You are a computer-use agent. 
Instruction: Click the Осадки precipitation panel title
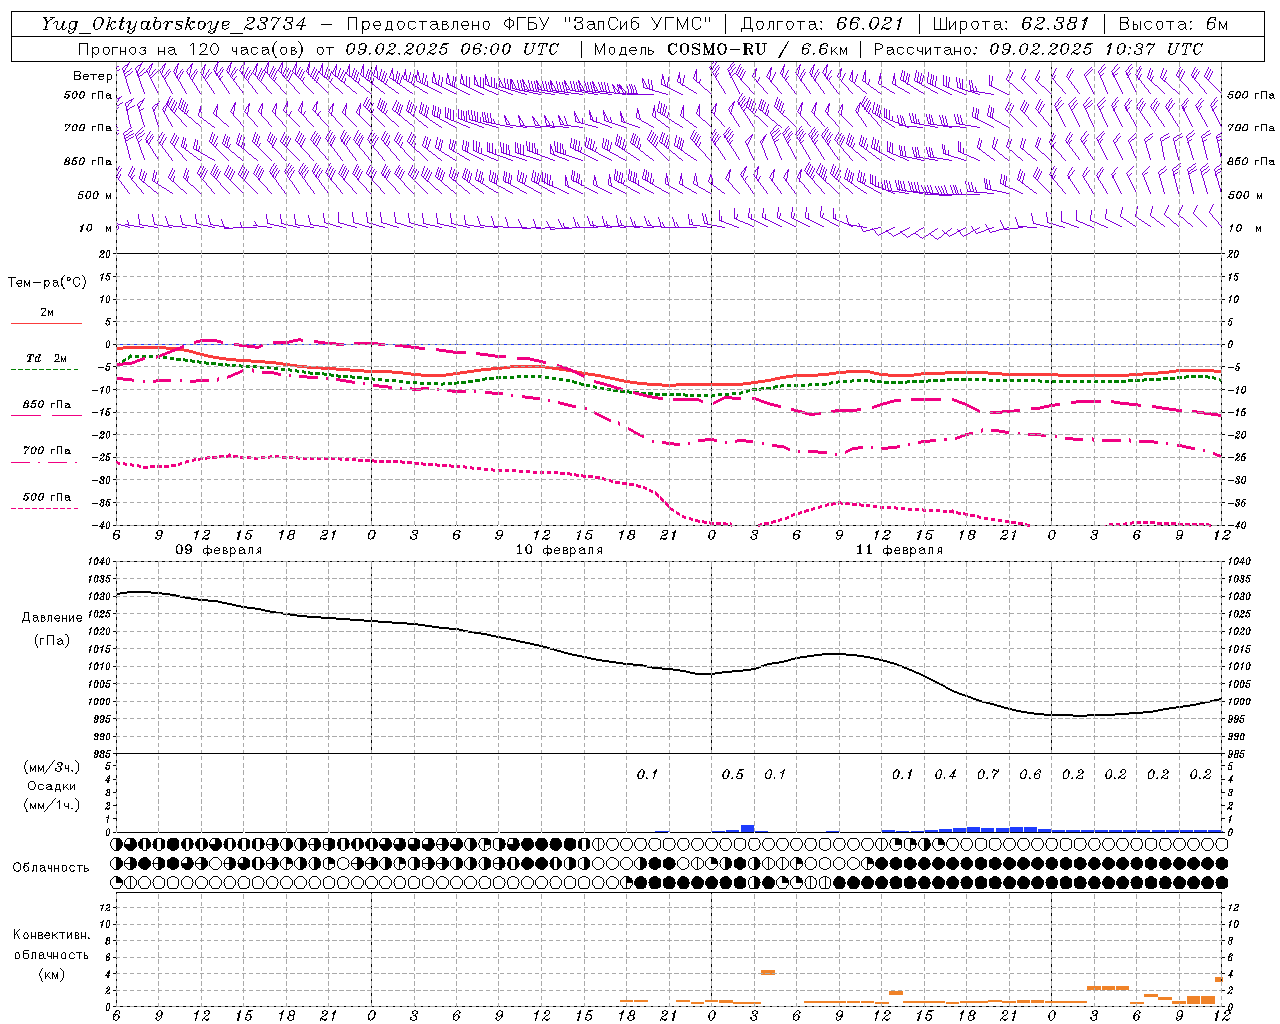click(x=52, y=786)
